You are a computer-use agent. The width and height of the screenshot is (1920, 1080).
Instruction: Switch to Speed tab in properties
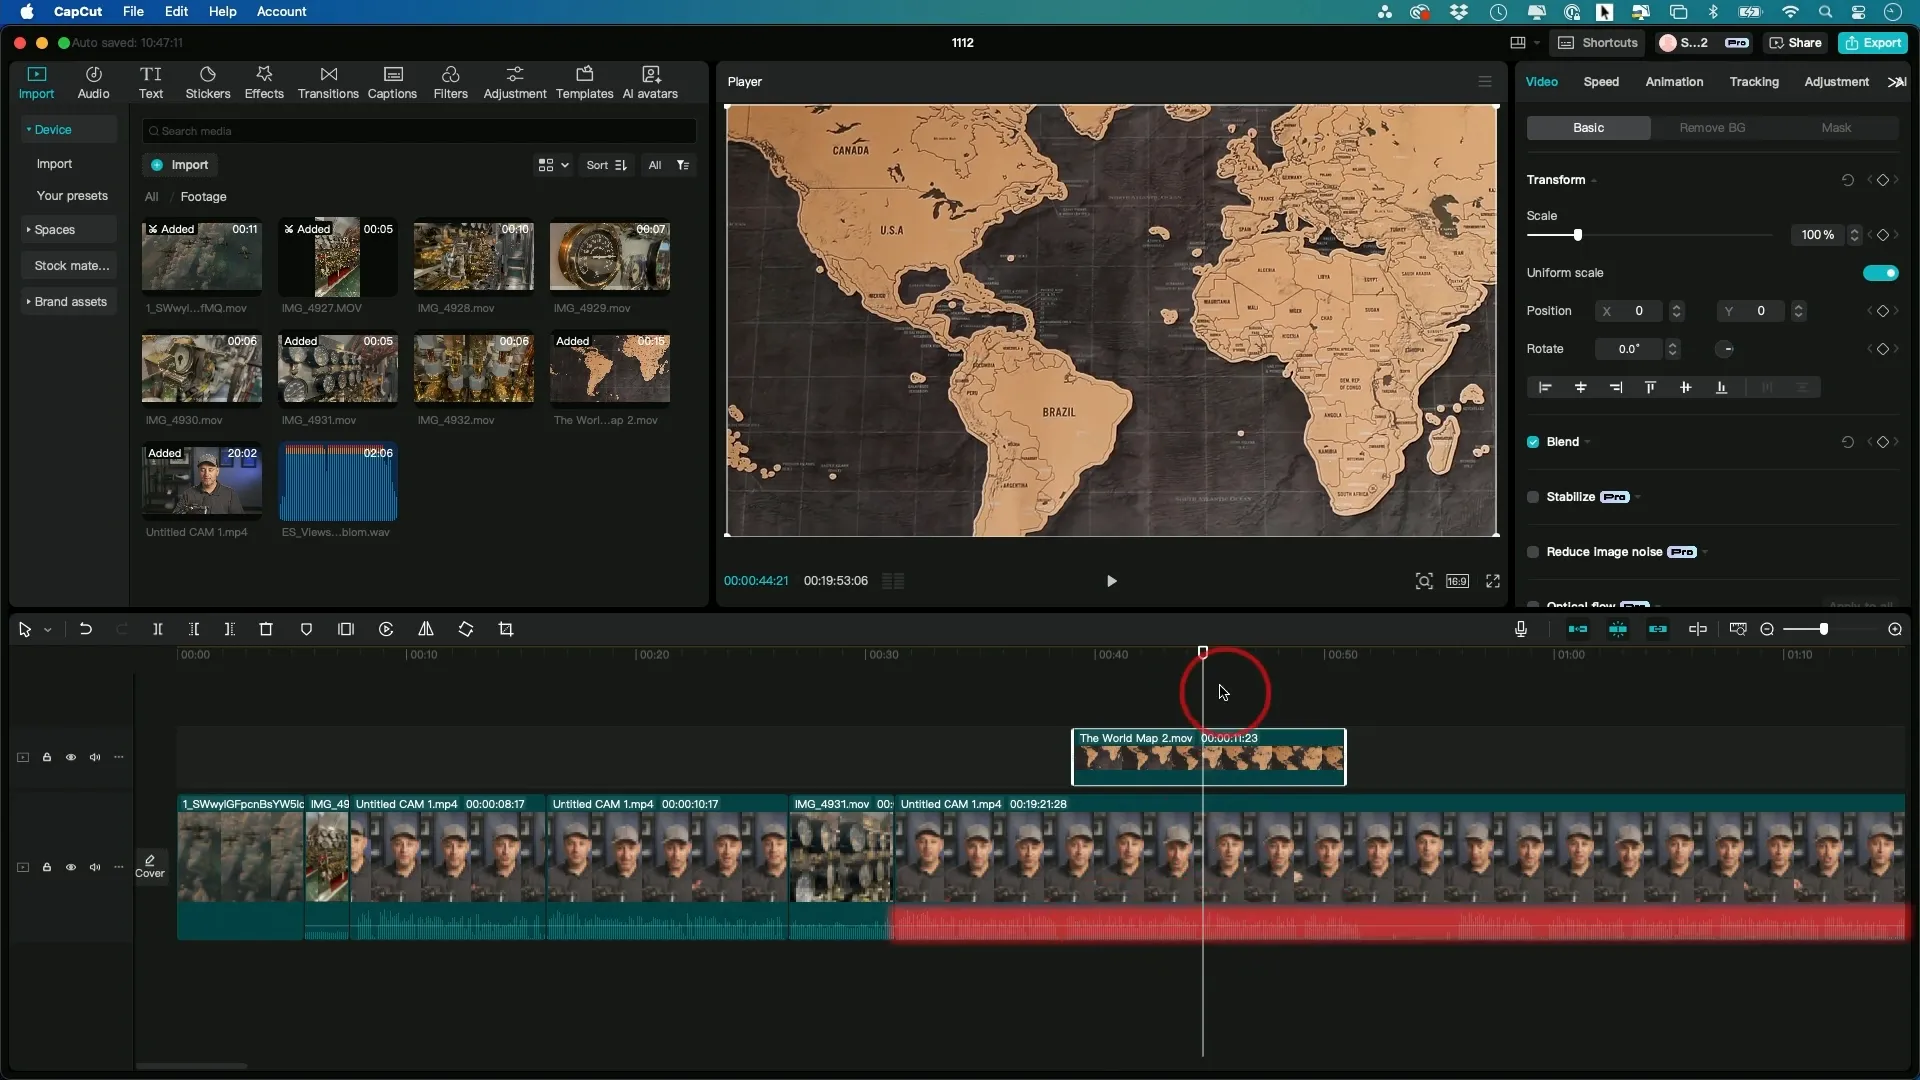pos(1600,82)
